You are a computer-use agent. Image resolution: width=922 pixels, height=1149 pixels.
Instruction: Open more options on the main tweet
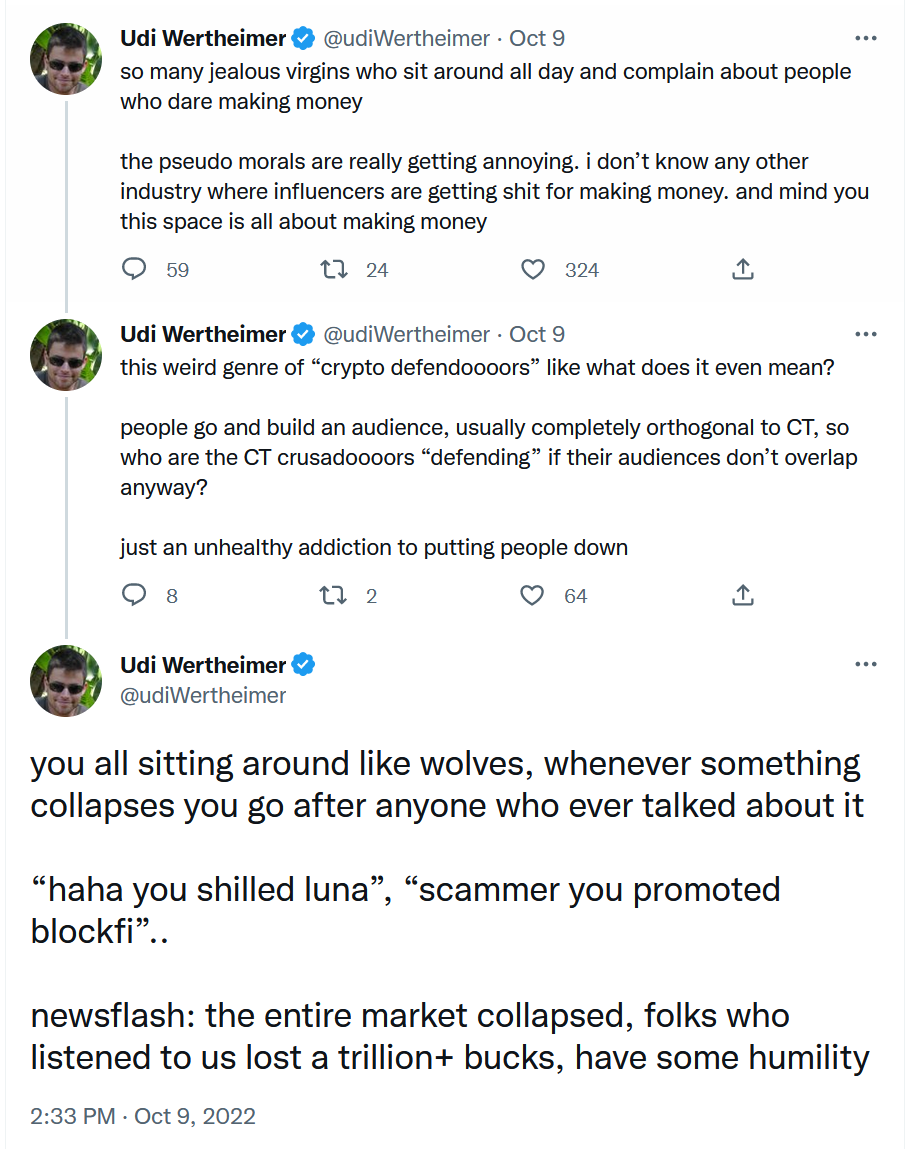(866, 665)
